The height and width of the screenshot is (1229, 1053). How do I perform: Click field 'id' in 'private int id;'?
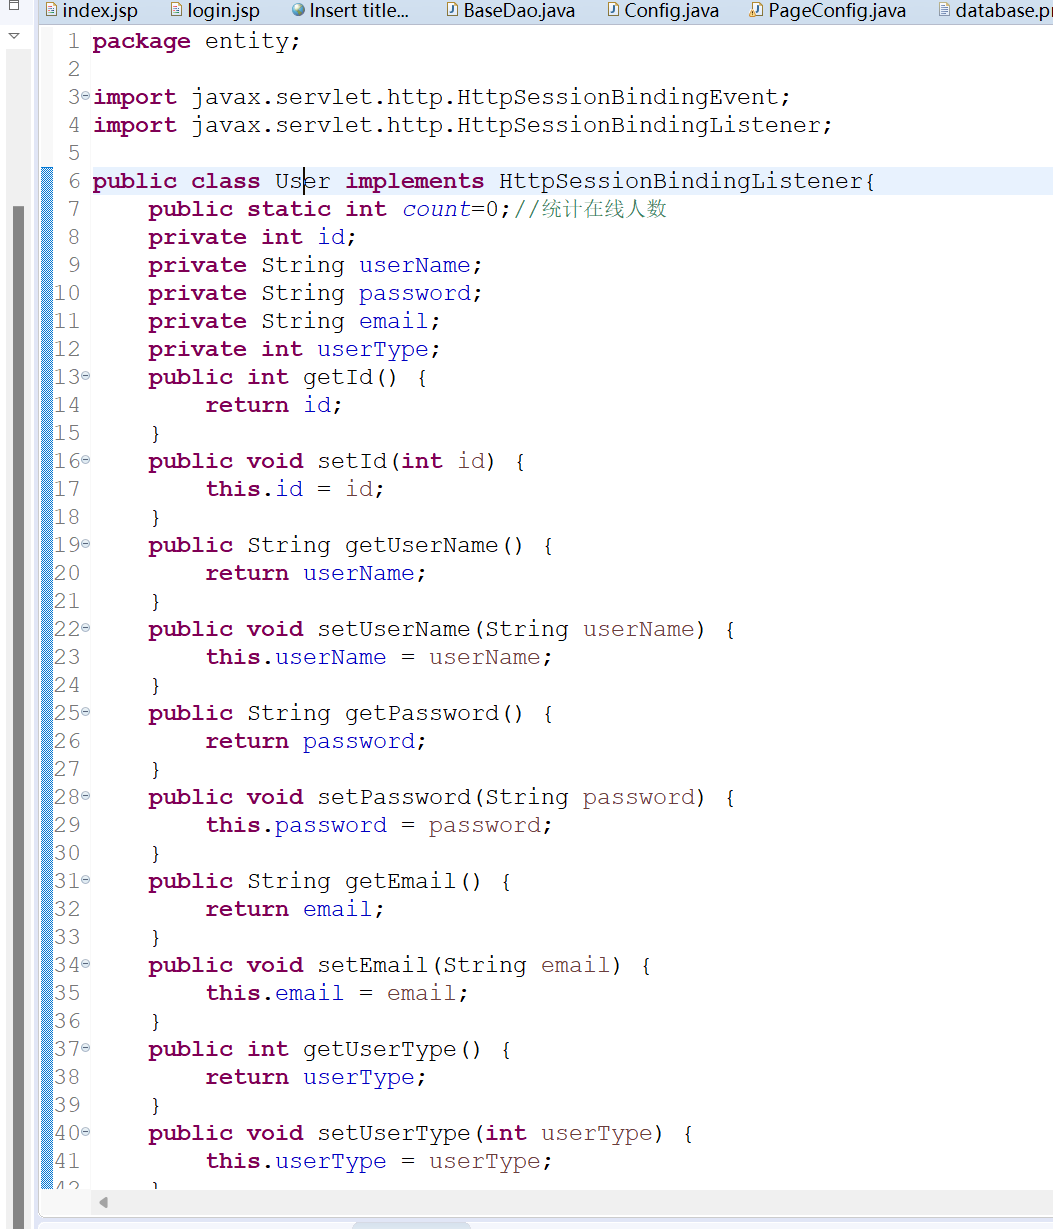(x=331, y=237)
